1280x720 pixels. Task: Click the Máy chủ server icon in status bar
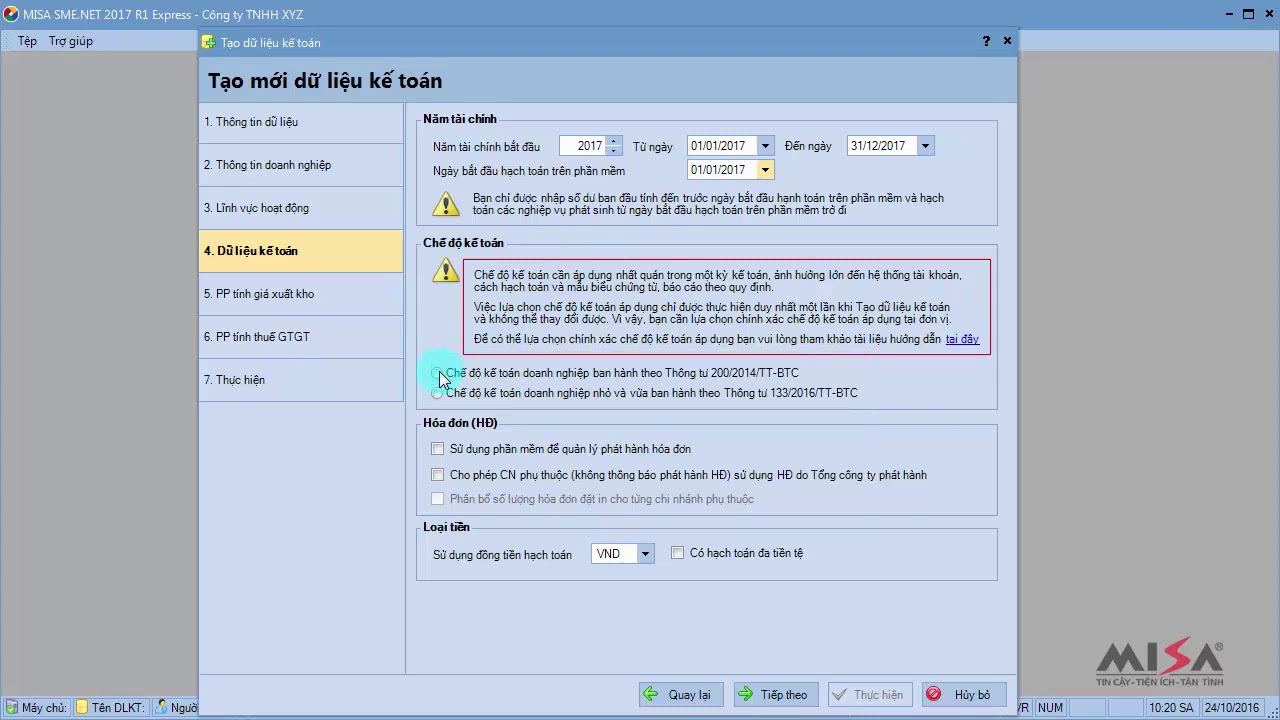pos(10,707)
